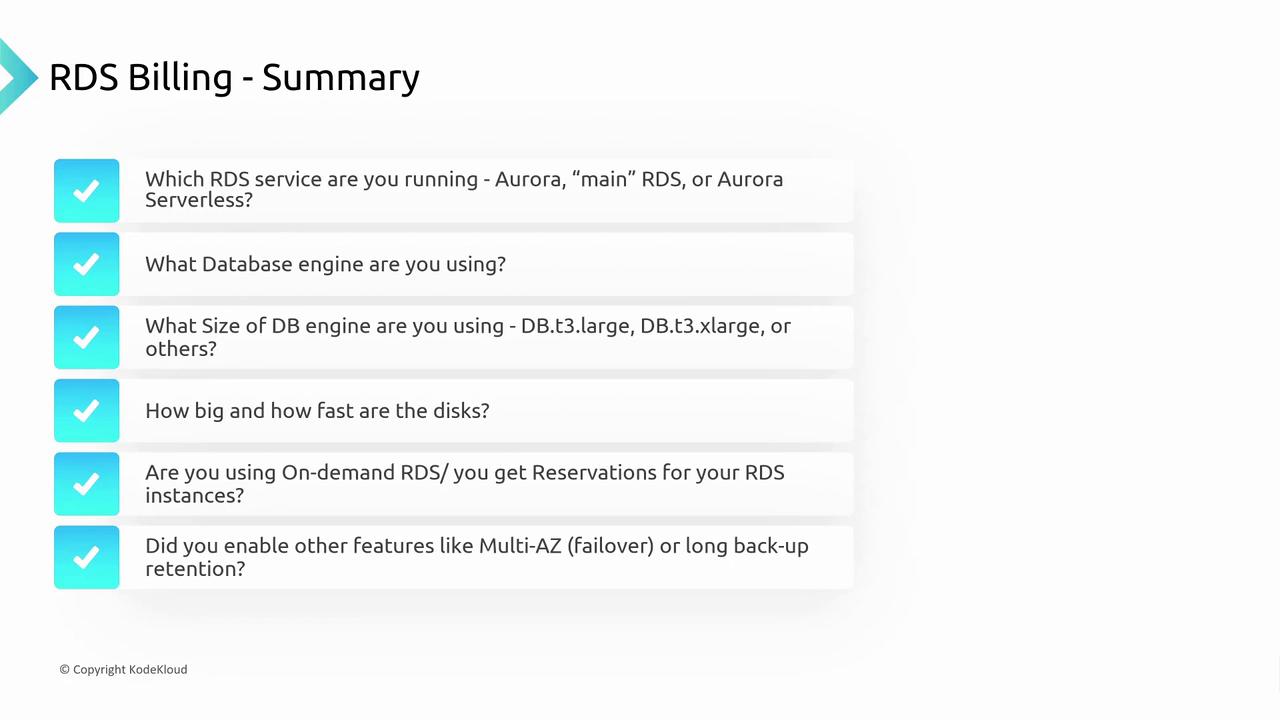Click the checkmark icon for the disks question
Screen dimensions: 1280x720
(86, 410)
